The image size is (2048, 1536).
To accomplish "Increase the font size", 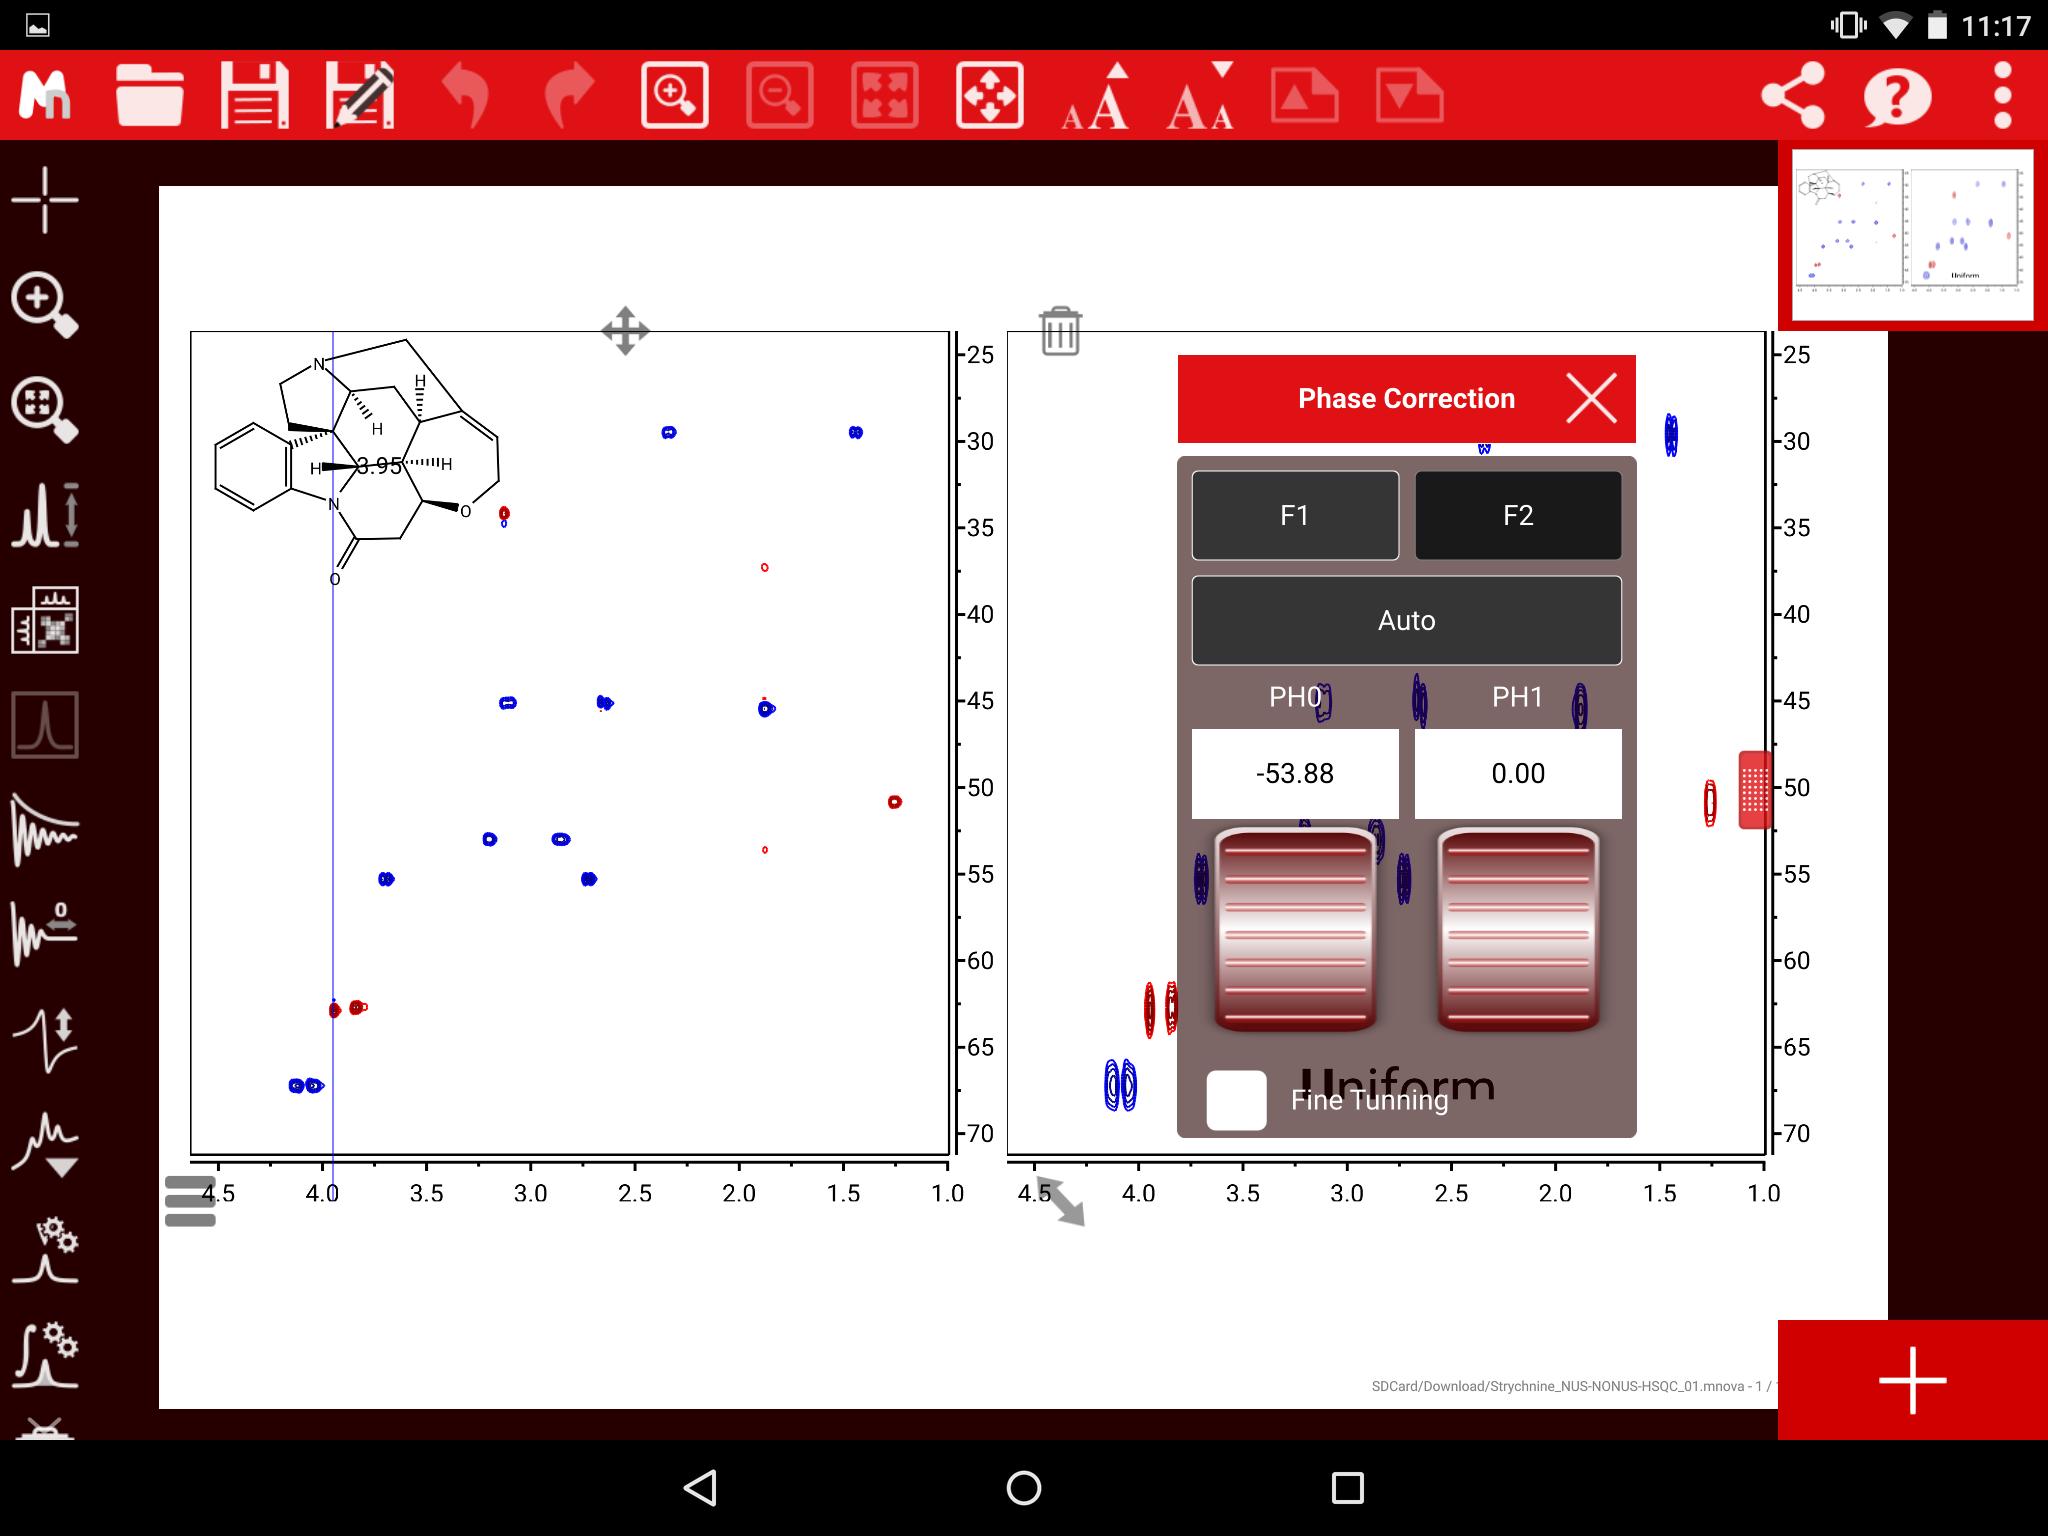I will pos(1096,97).
